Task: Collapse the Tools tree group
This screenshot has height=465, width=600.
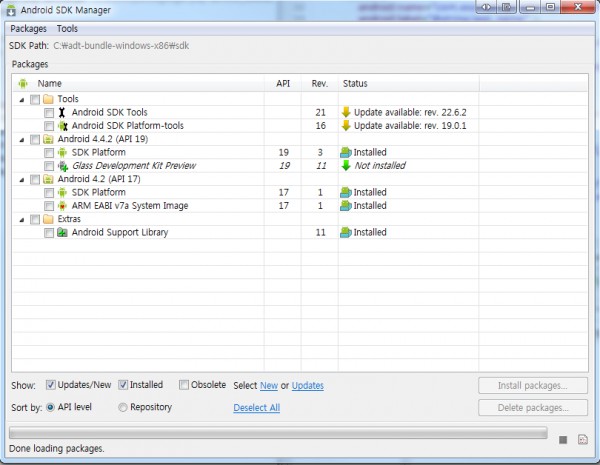Action: tap(22, 100)
